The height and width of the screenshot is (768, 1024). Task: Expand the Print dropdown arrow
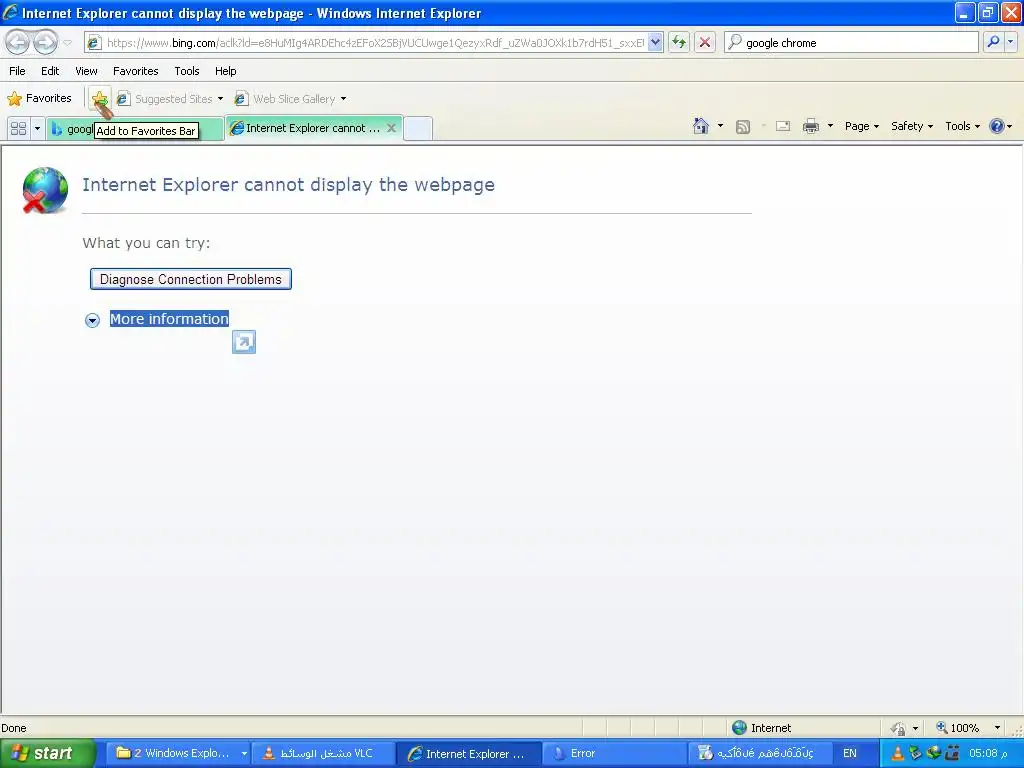[x=830, y=126]
